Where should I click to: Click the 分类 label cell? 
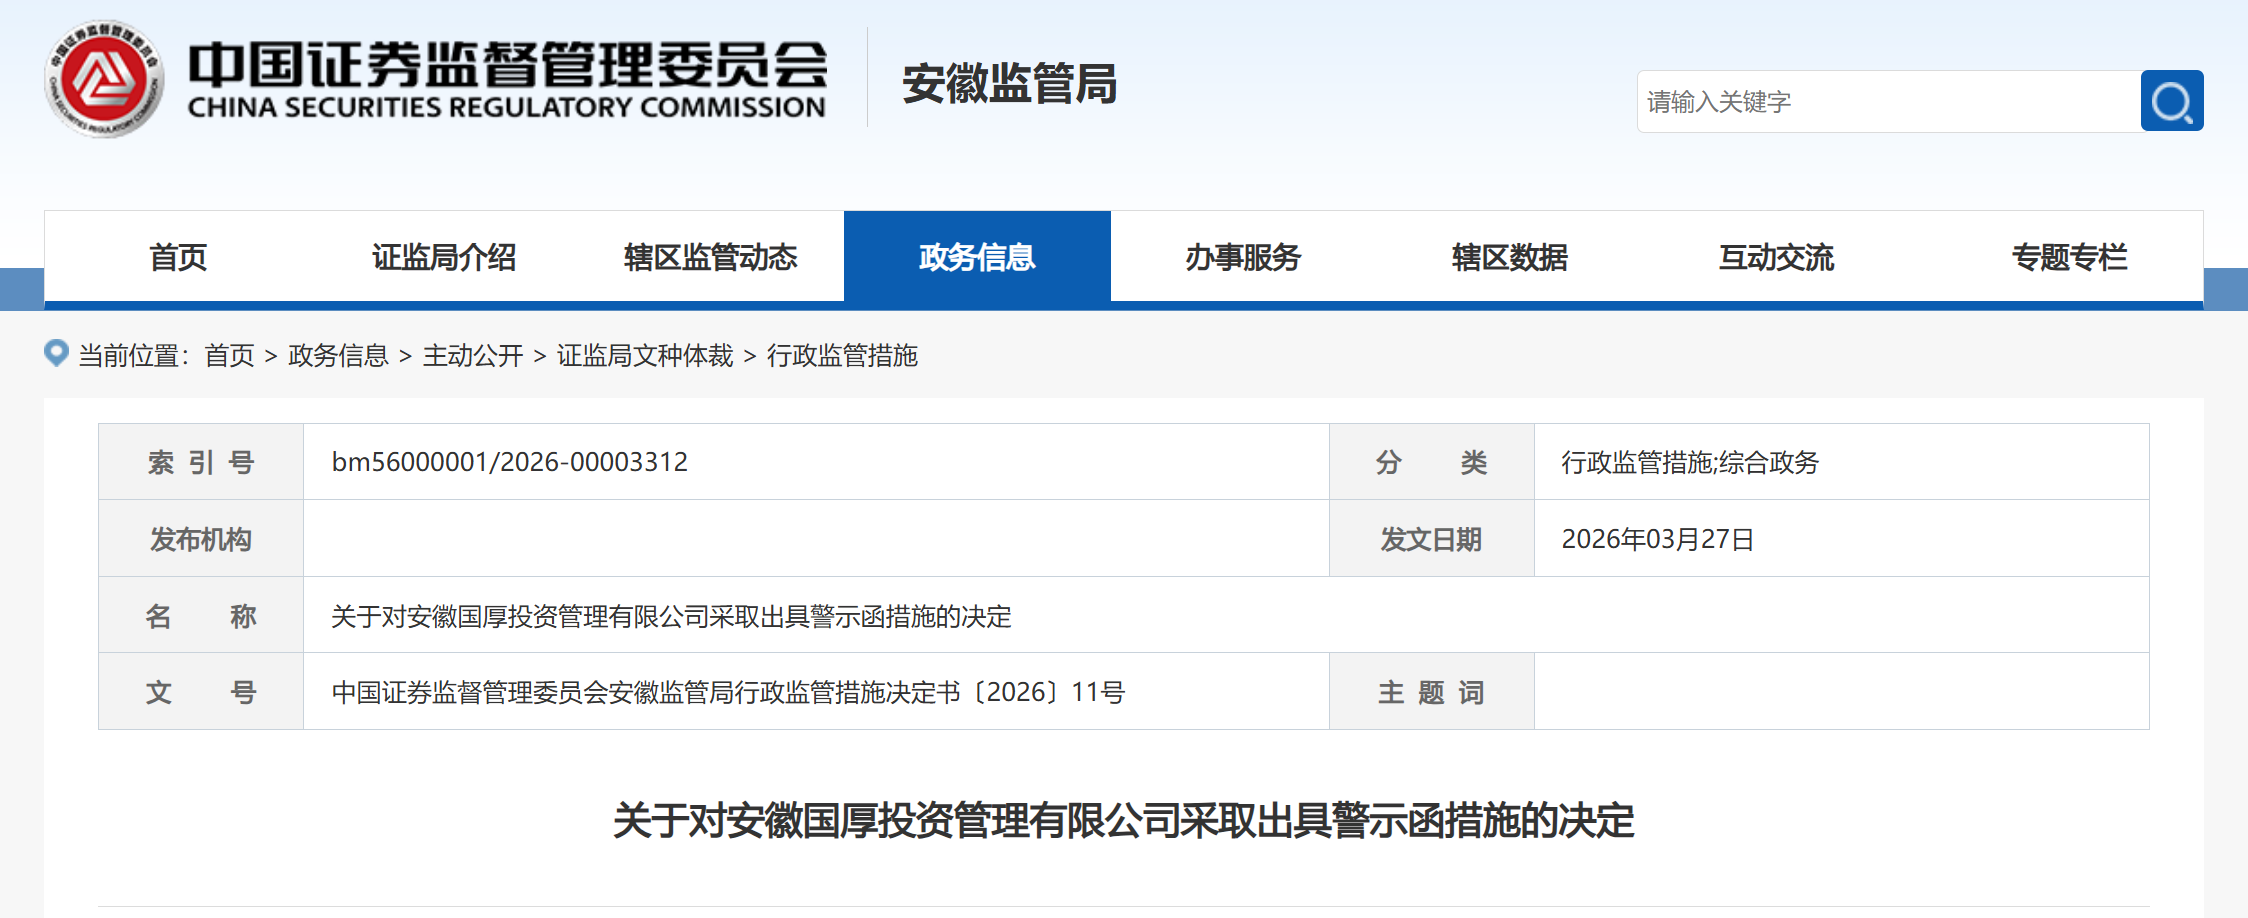(1432, 462)
